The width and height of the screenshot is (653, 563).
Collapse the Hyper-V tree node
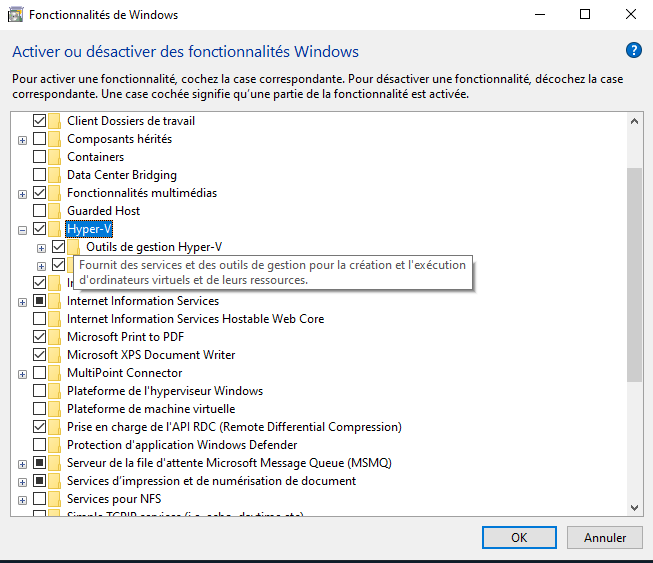[22, 230]
